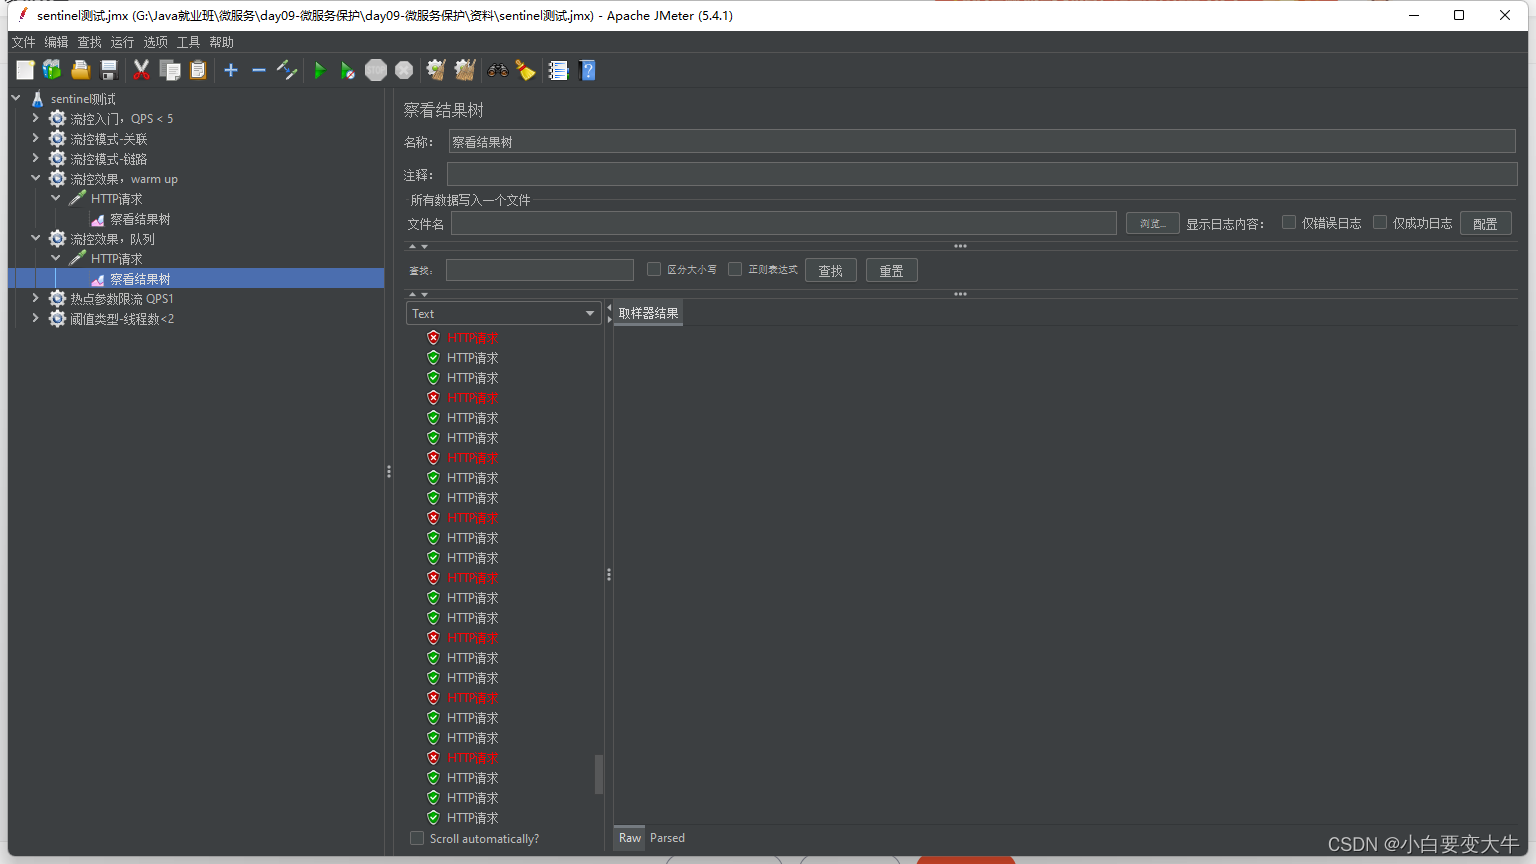Select the last HTTP请求 result in list
Image resolution: width=1536 pixels, height=864 pixels.
472,818
